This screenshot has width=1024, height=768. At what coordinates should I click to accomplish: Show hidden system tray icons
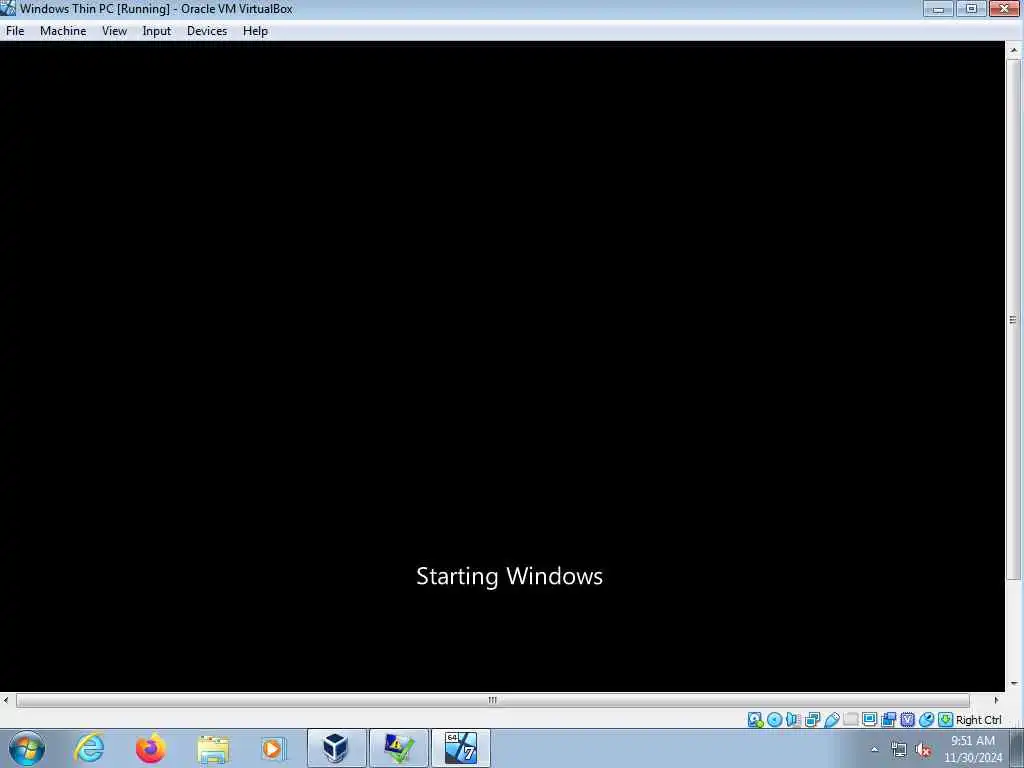click(874, 750)
